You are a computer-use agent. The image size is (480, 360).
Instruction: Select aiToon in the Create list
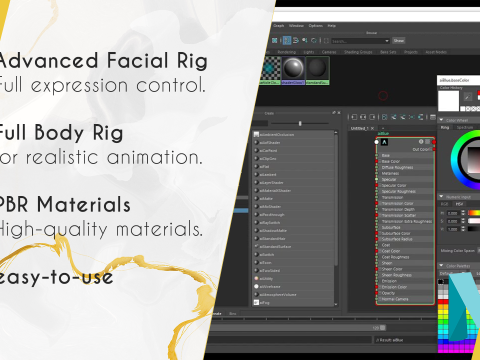tap(293, 263)
